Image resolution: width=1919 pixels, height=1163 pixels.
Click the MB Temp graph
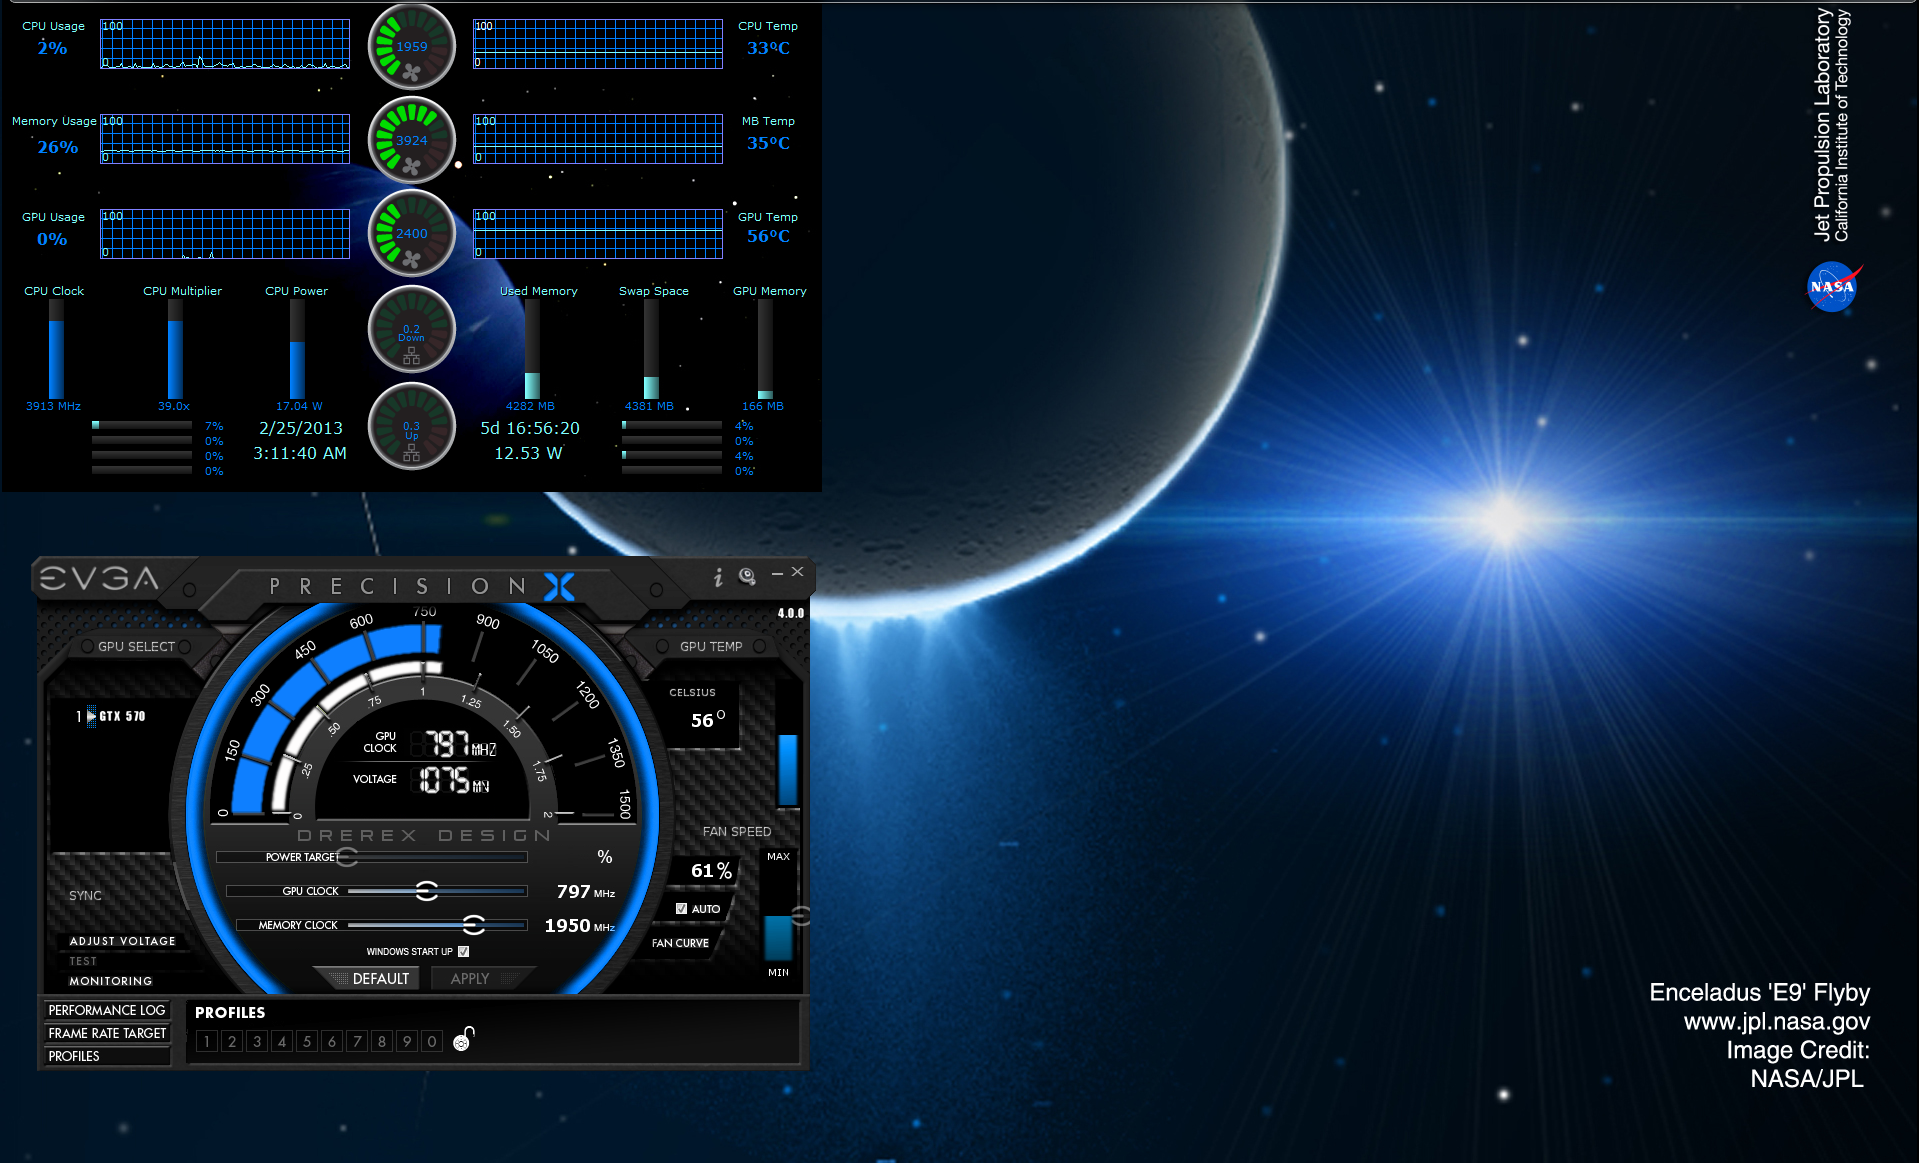[598, 139]
